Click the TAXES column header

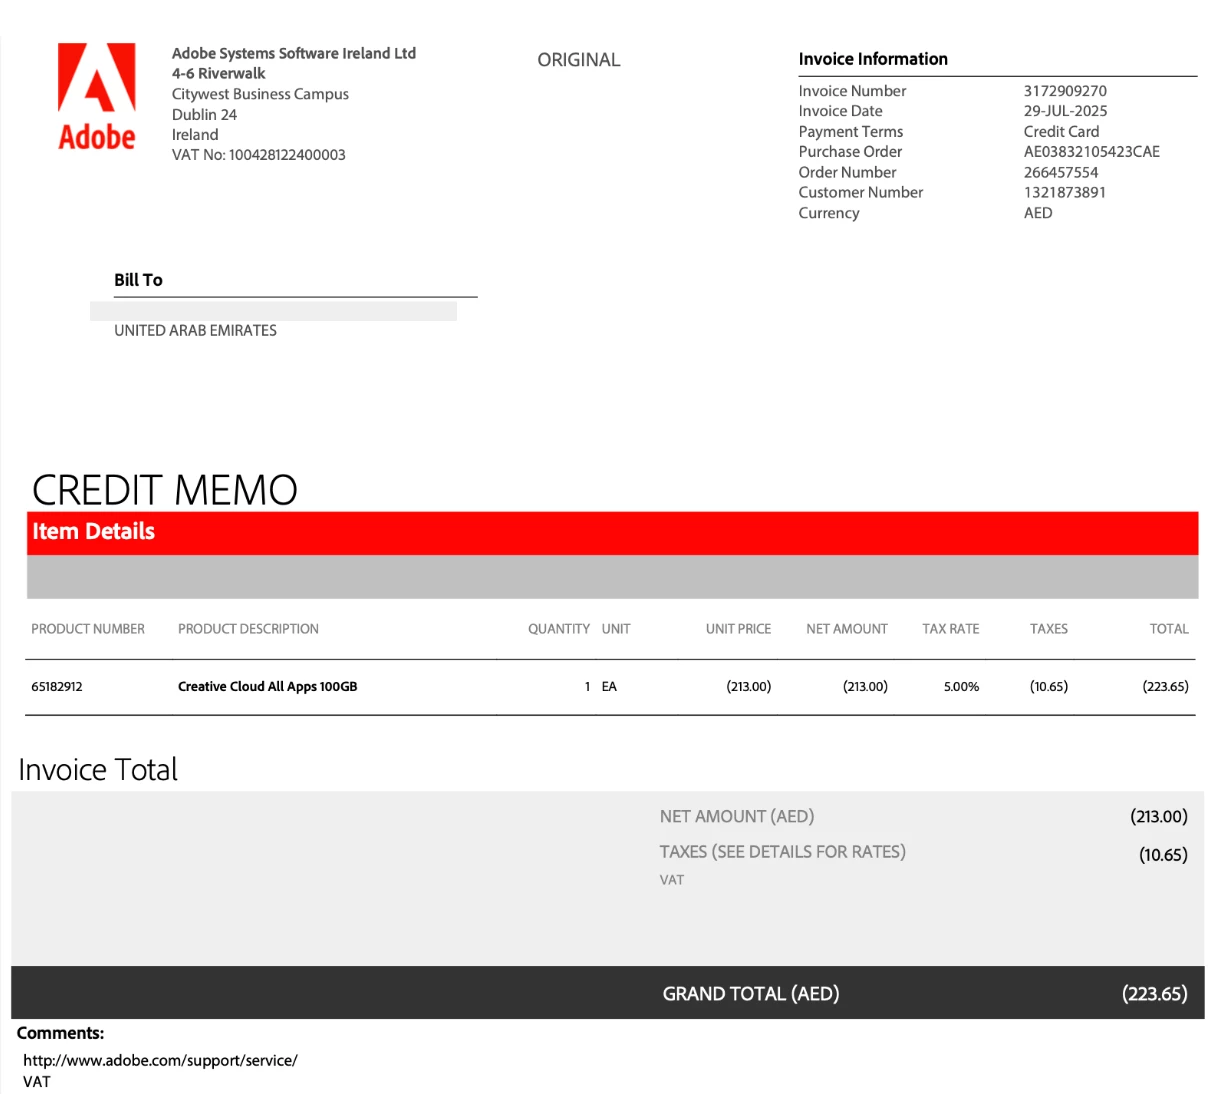(1048, 629)
